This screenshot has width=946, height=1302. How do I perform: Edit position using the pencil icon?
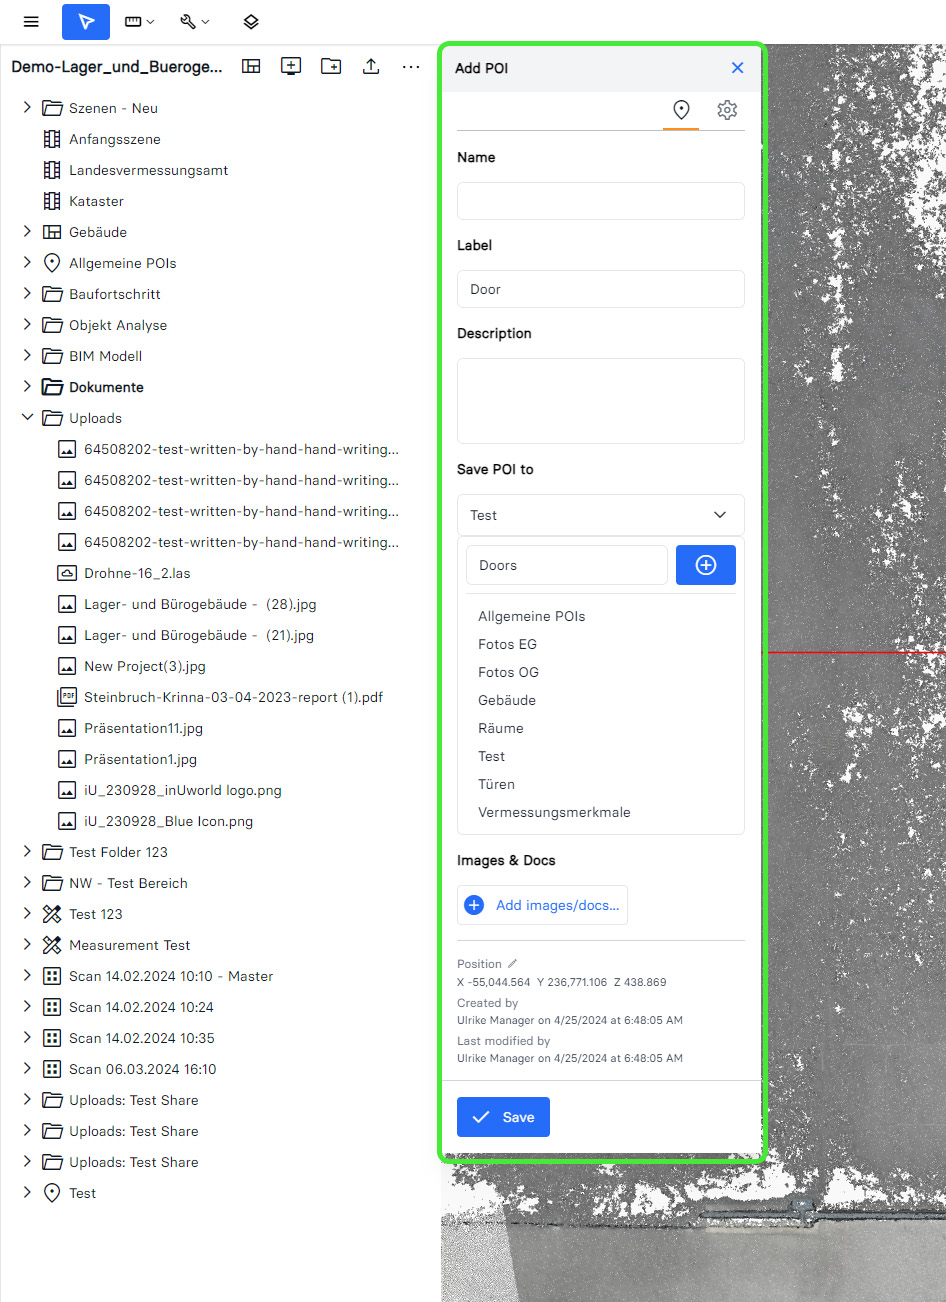(x=513, y=964)
